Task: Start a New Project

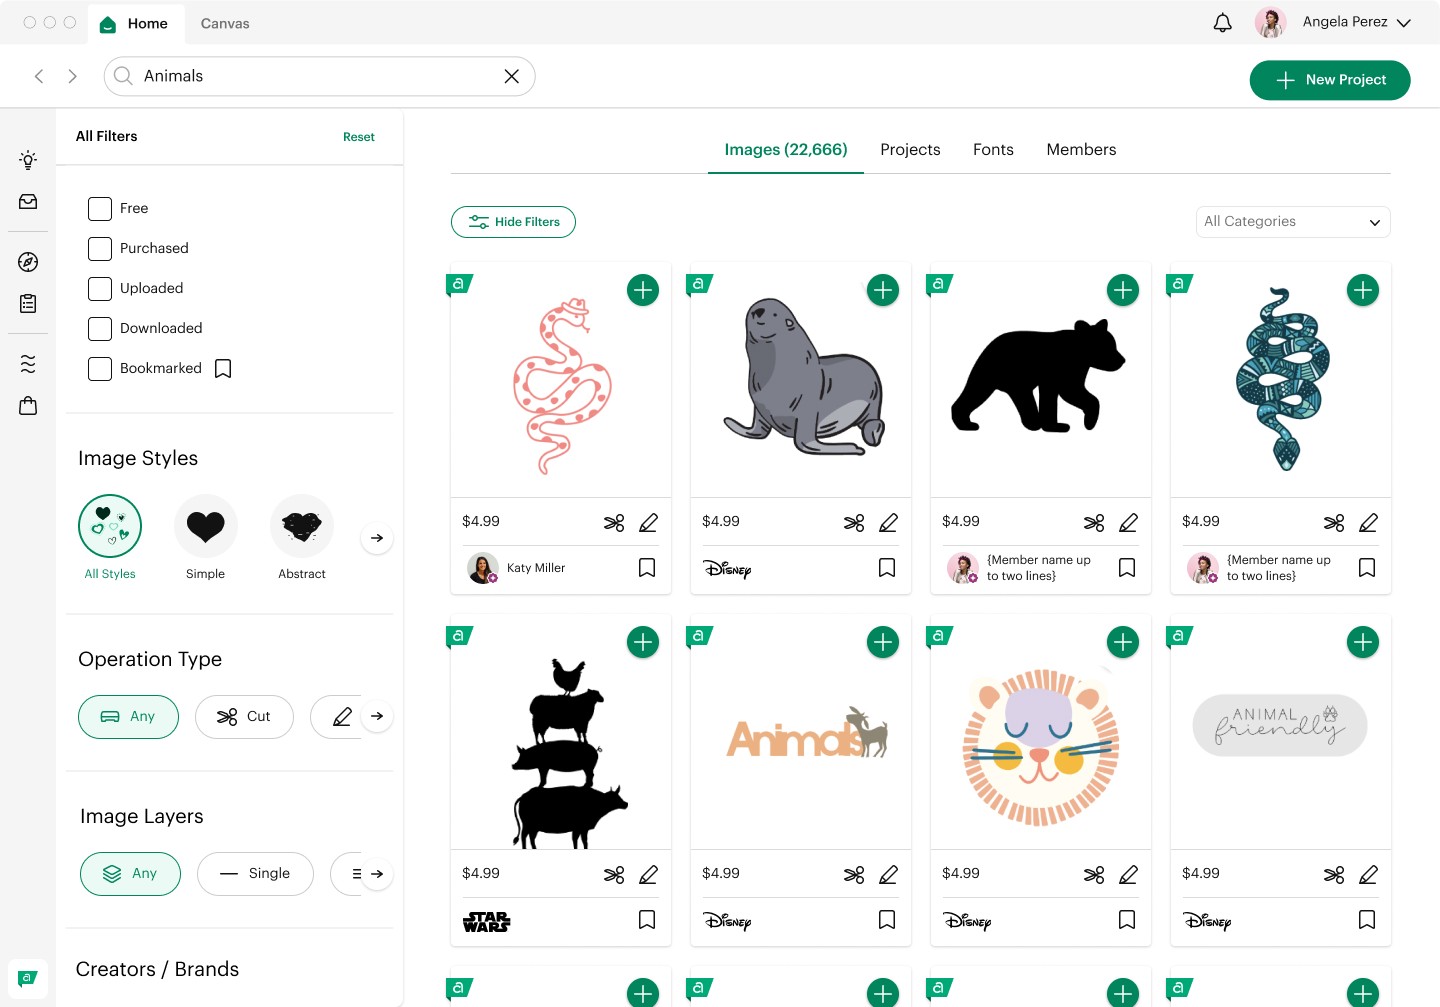Action: (1330, 80)
